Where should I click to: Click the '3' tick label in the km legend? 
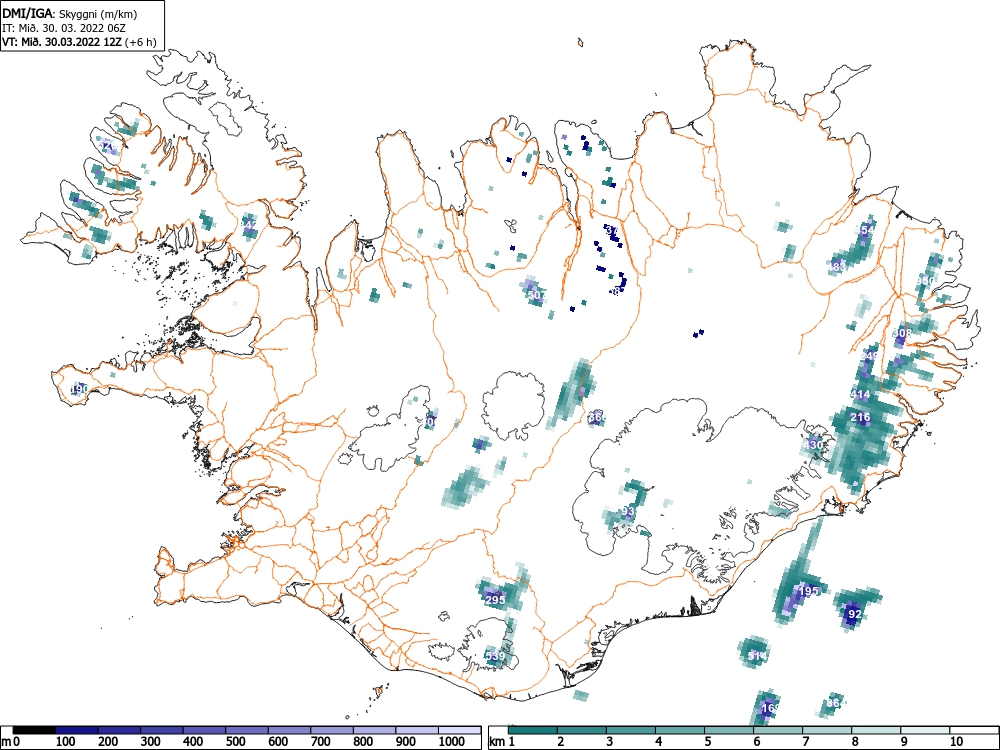(610, 742)
